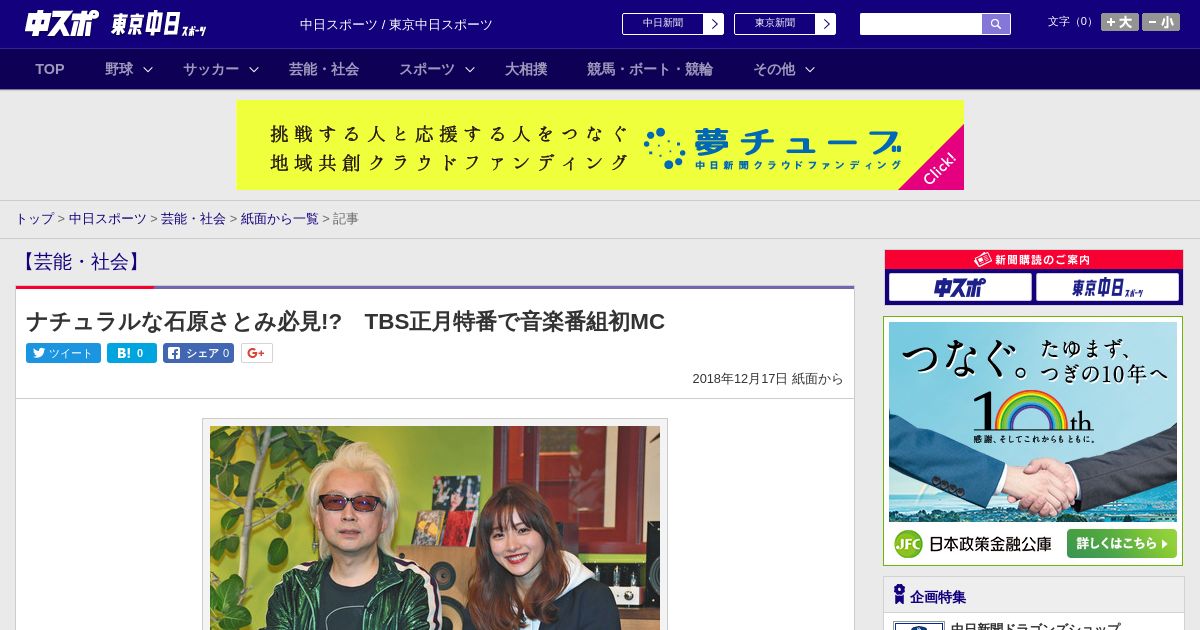Click the 企画特集 ribbon icon
The height and width of the screenshot is (630, 1200).
899,595
